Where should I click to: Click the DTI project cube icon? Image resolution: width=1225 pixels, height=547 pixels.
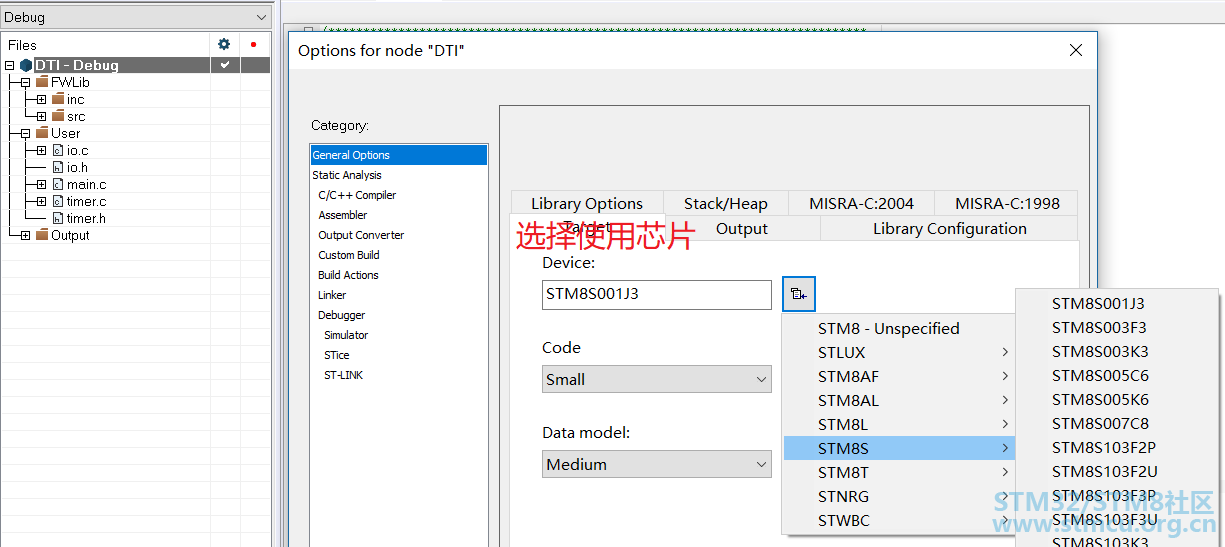tap(26, 65)
